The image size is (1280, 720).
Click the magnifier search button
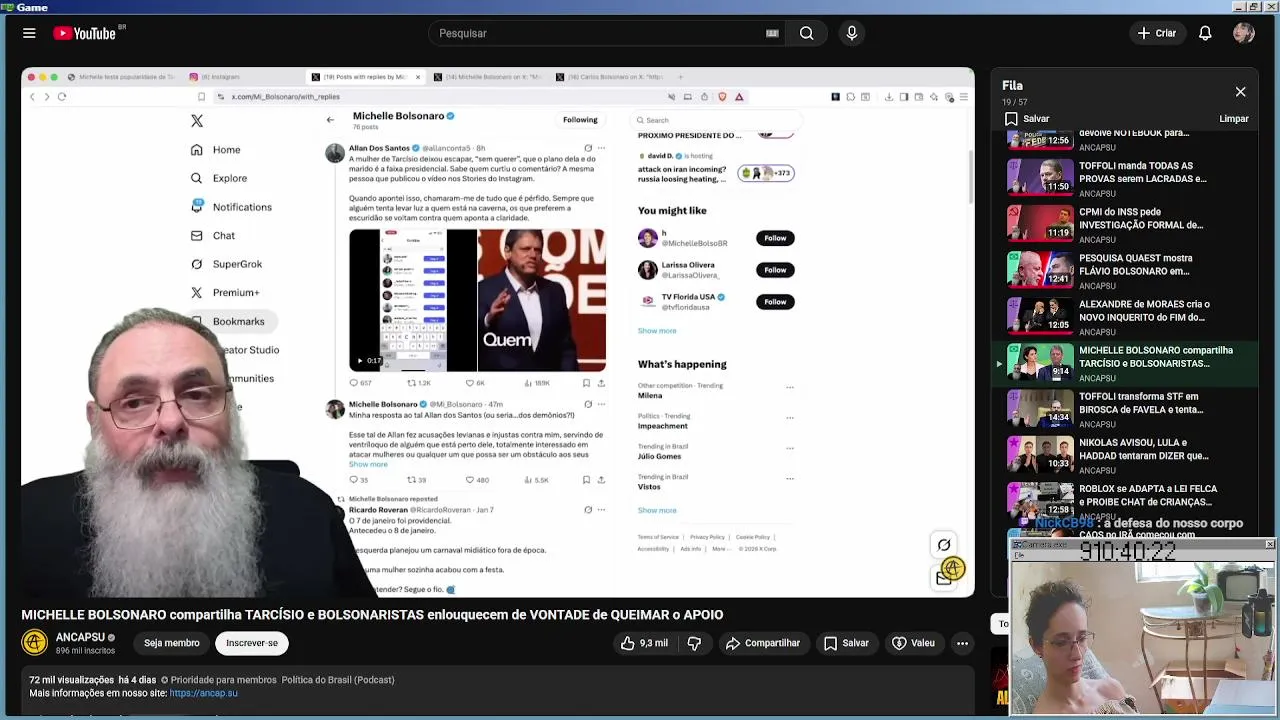(806, 33)
